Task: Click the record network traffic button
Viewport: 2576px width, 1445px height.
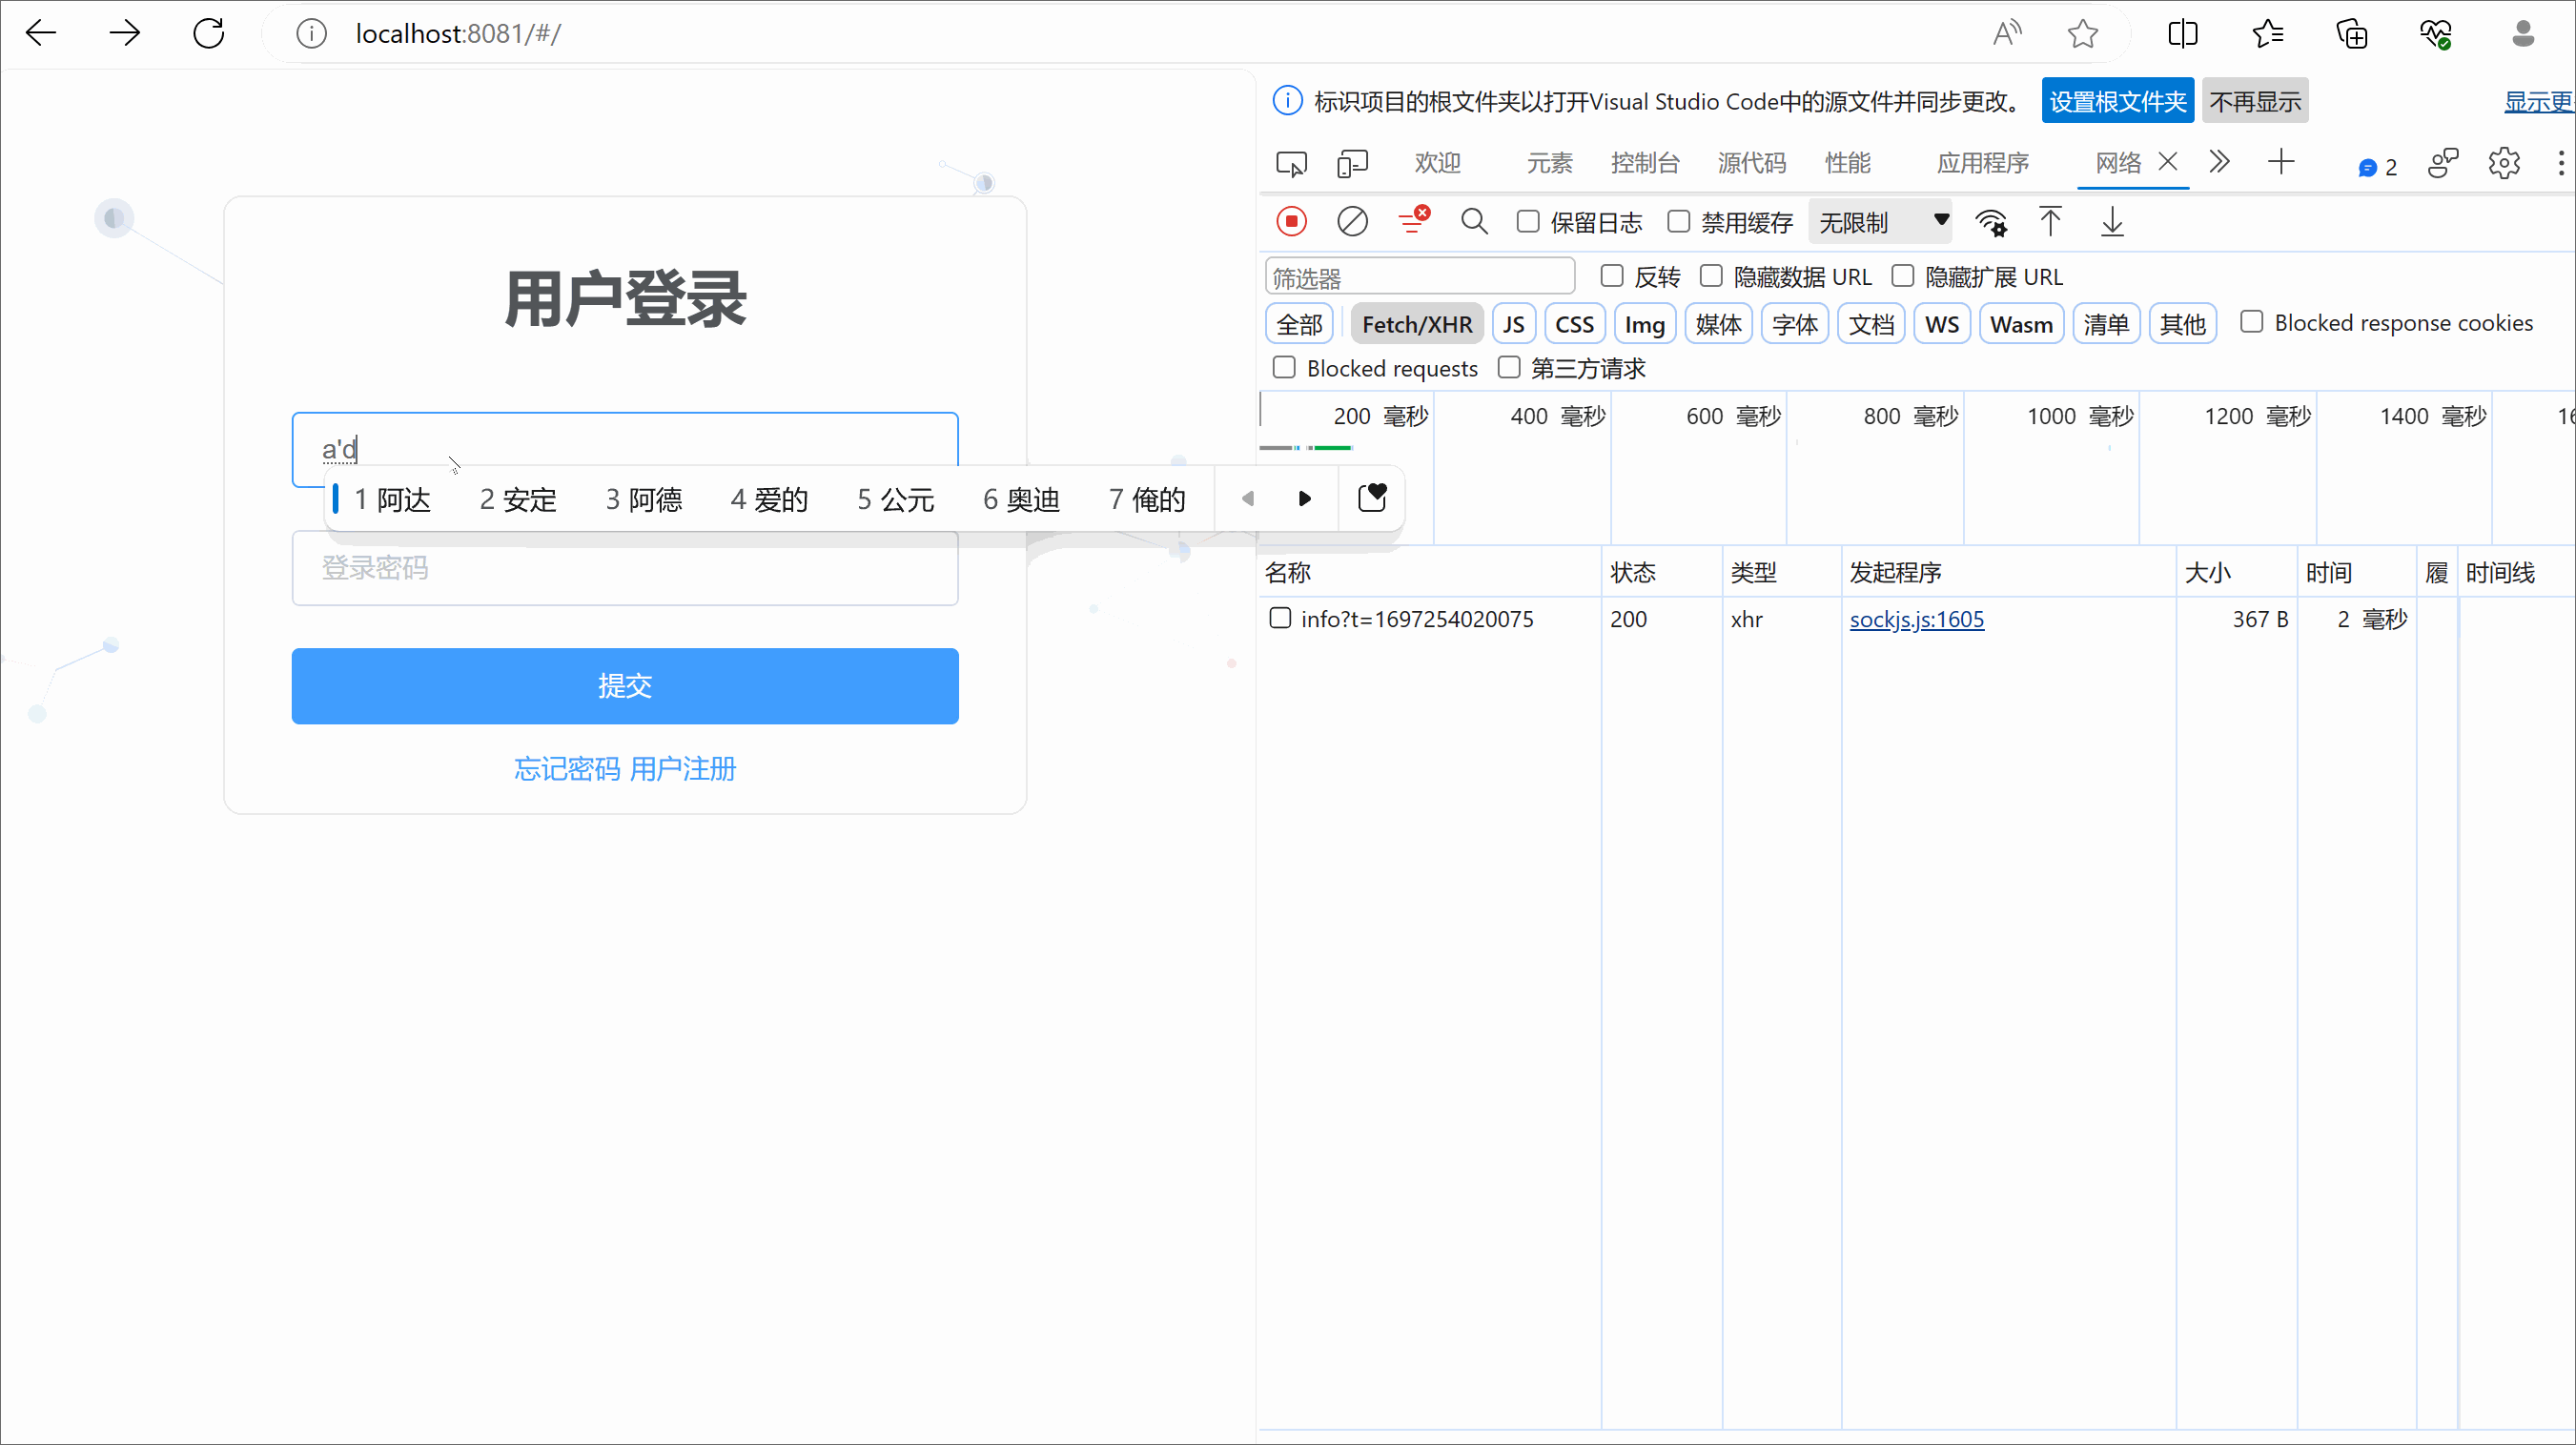Action: click(1290, 221)
